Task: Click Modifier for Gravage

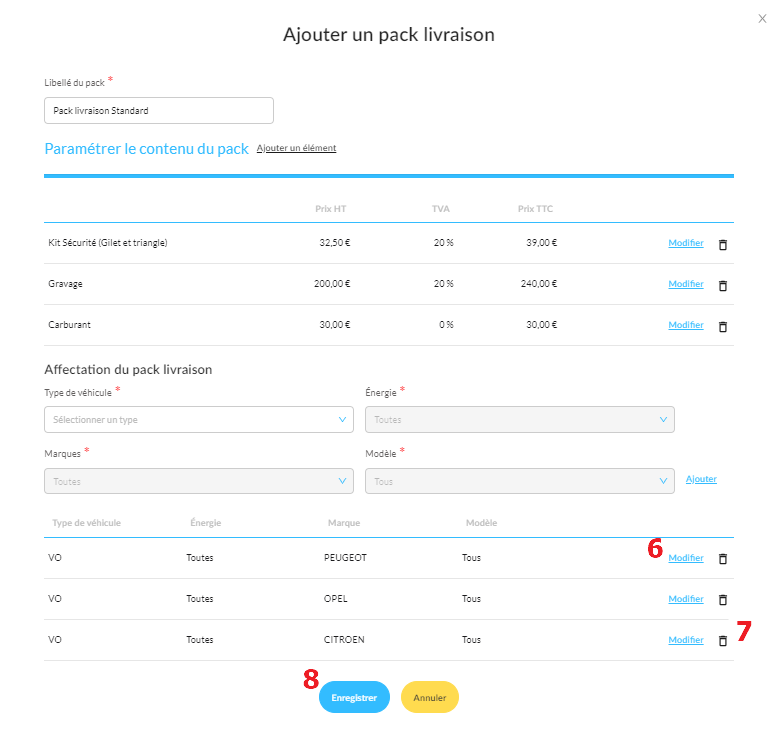Action: [x=686, y=284]
